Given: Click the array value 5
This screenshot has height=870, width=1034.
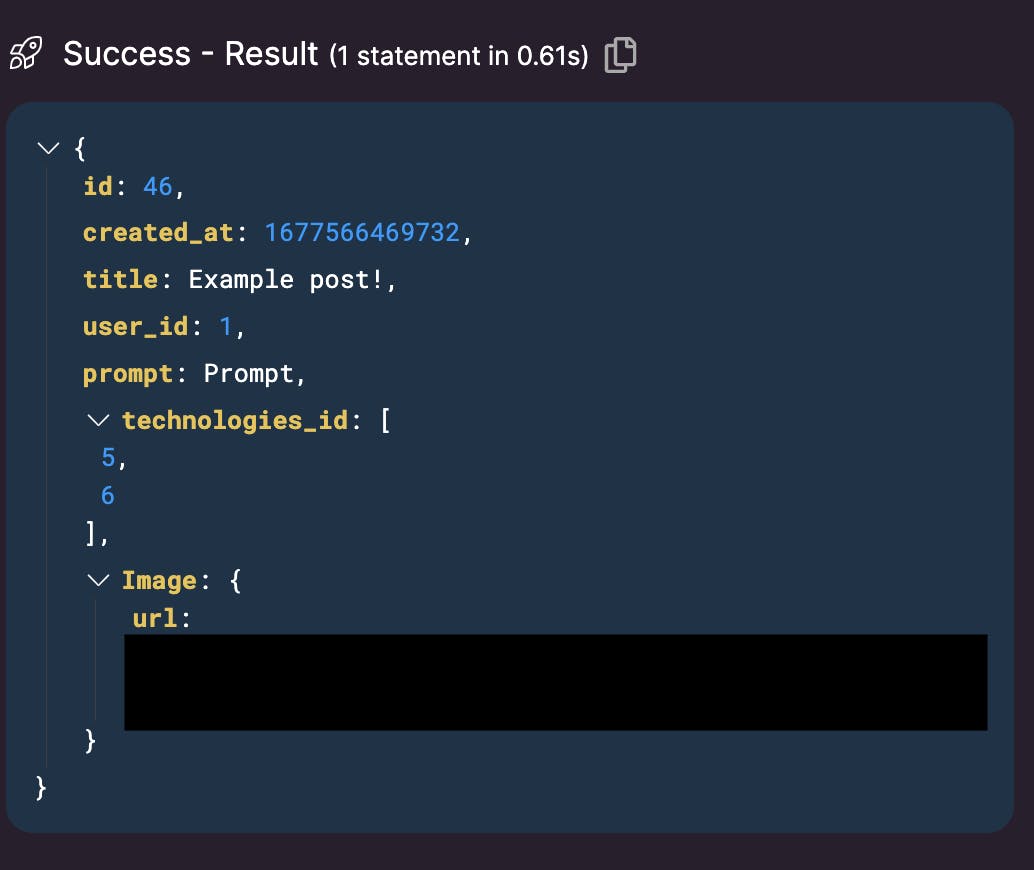Looking at the screenshot, I should (x=108, y=457).
